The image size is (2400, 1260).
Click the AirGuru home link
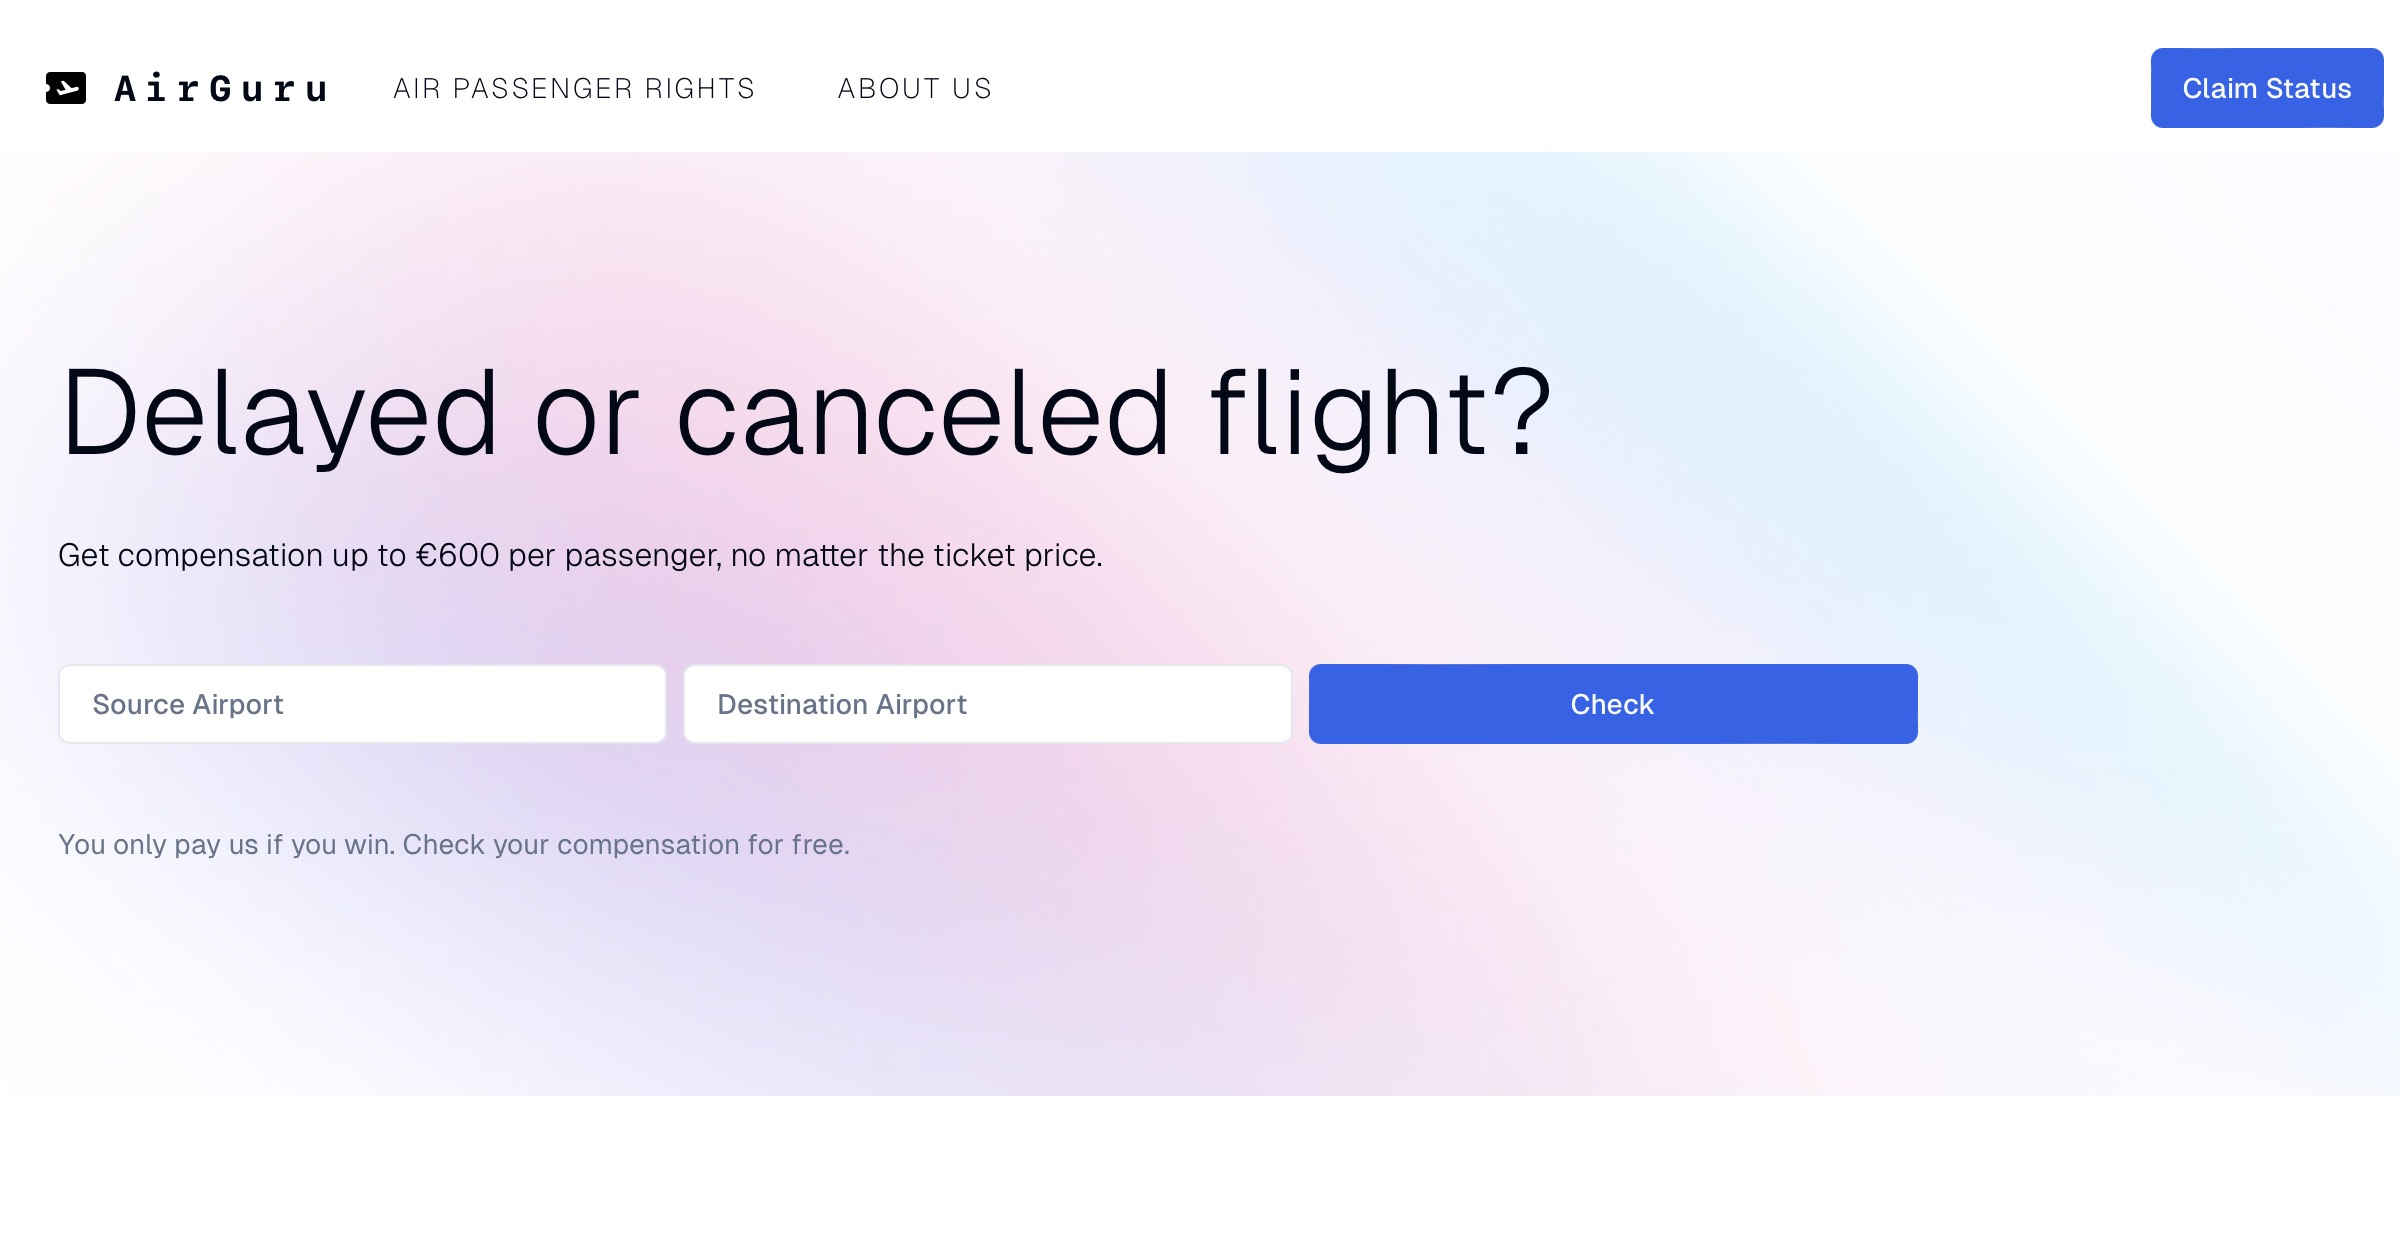190,87
